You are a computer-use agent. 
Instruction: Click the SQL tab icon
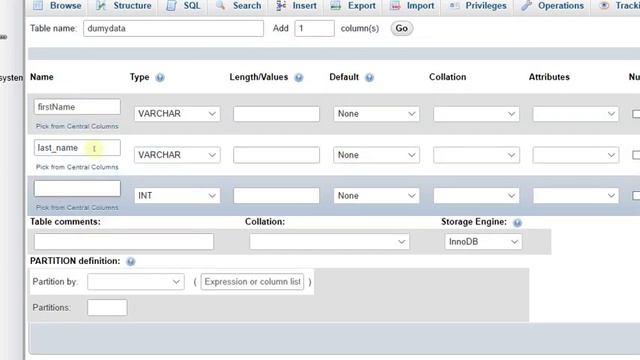coord(171,5)
